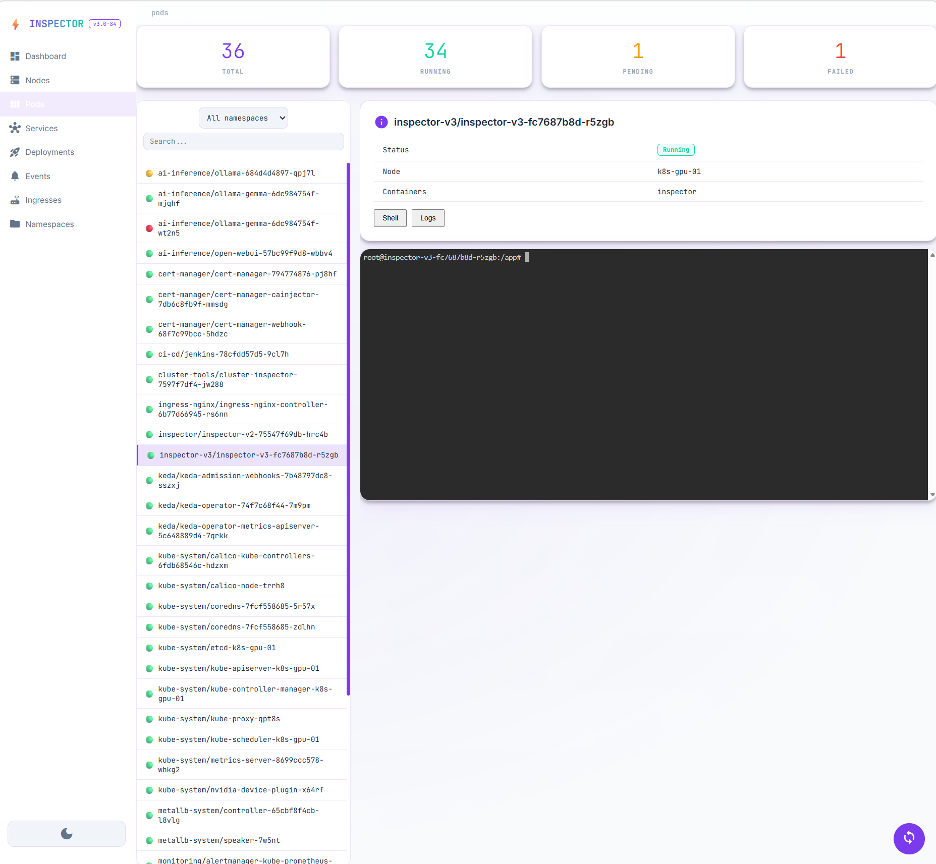Click node value k8s-gpu-01
The width and height of the screenshot is (936, 864).
tap(679, 171)
